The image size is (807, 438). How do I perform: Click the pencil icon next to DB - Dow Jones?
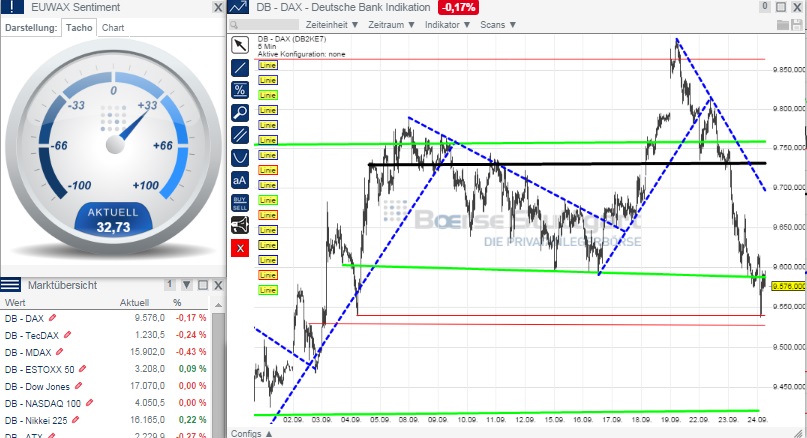tap(78, 386)
